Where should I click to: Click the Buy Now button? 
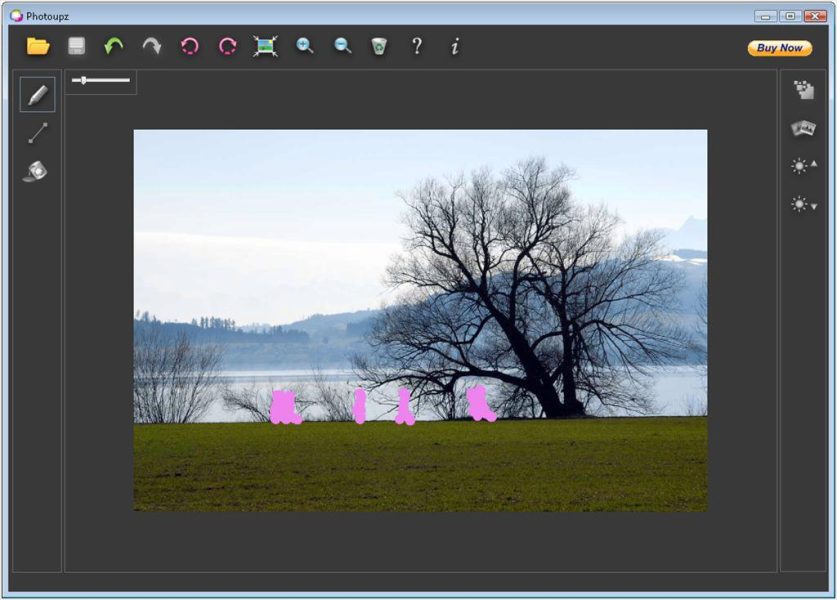[x=779, y=47]
